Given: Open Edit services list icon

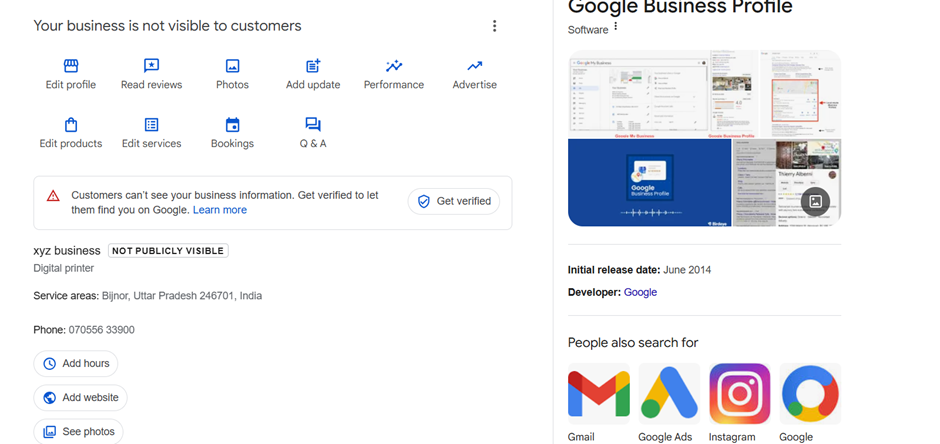Looking at the screenshot, I should point(151,125).
